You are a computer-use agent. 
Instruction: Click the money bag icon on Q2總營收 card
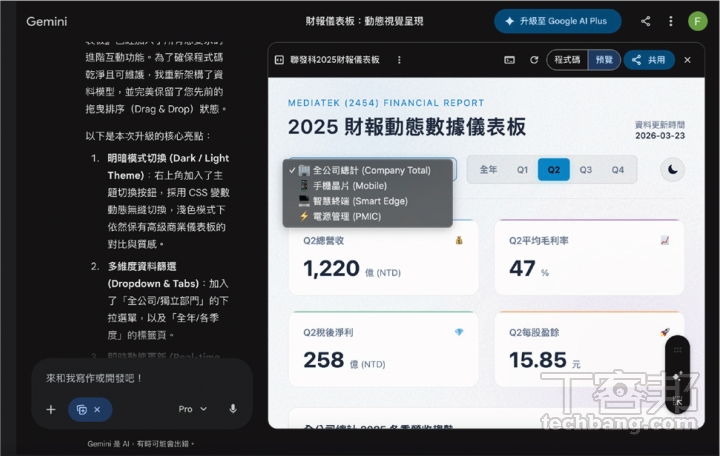[459, 240]
